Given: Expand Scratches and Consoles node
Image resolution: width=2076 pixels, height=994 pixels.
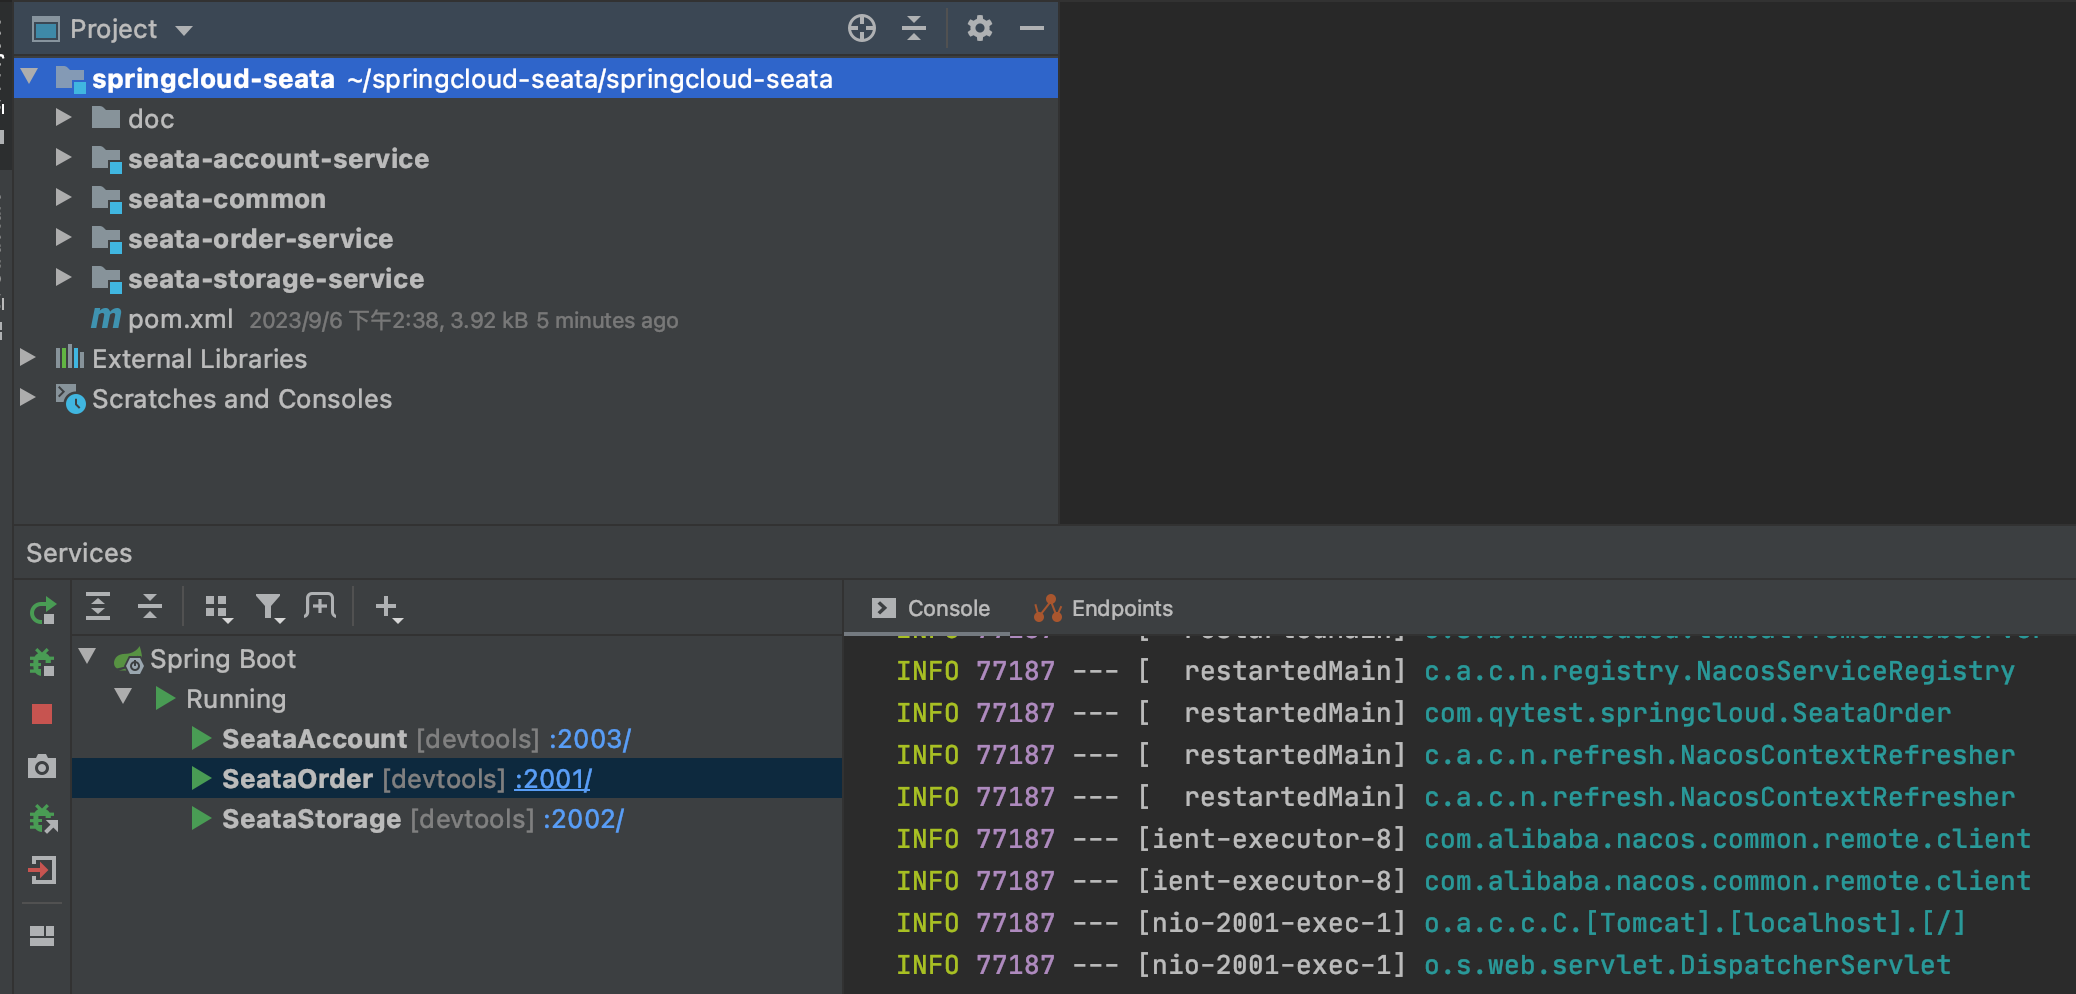Looking at the screenshot, I should click(x=28, y=397).
